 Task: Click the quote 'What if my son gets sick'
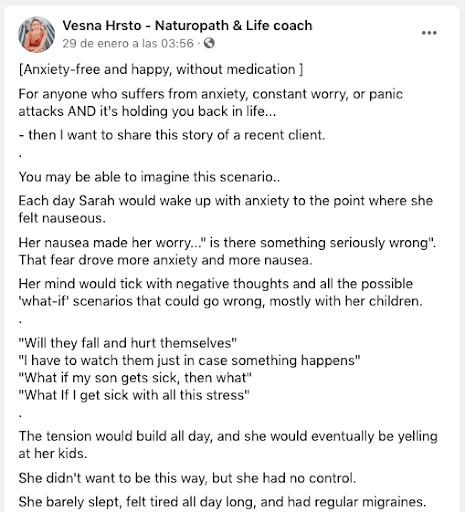[x=135, y=378]
